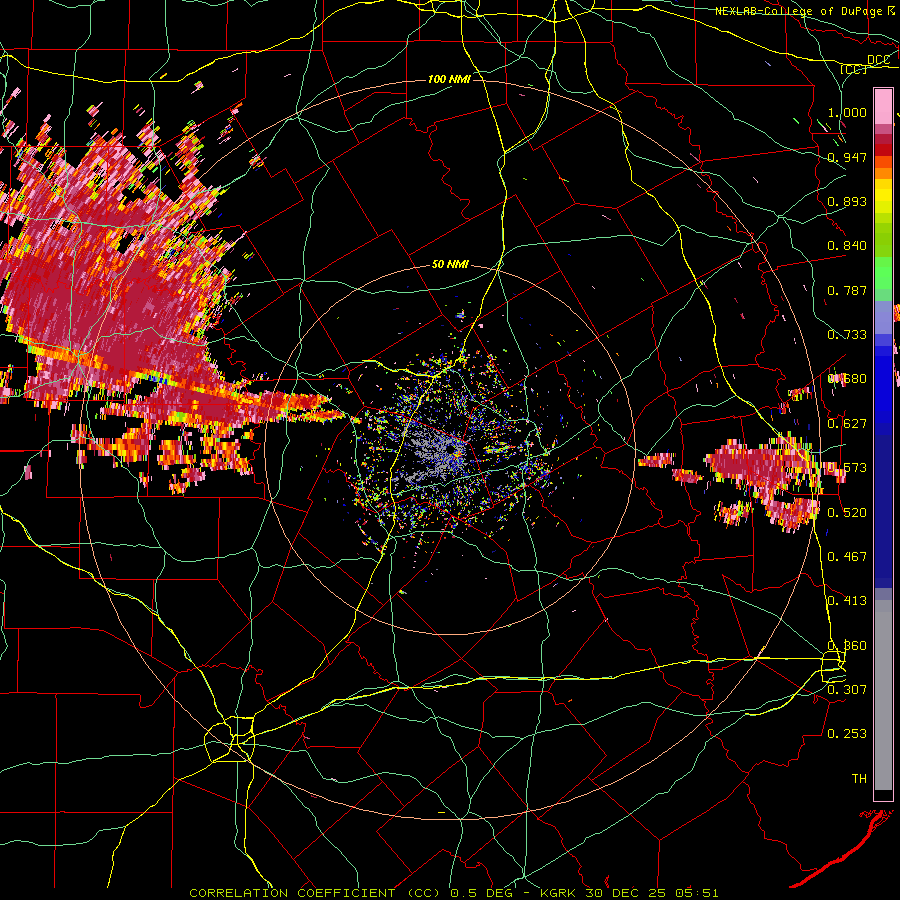Screen dimensions: 900x900
Task: Click the 0.467 colorbar value
Action: [x=847, y=557]
